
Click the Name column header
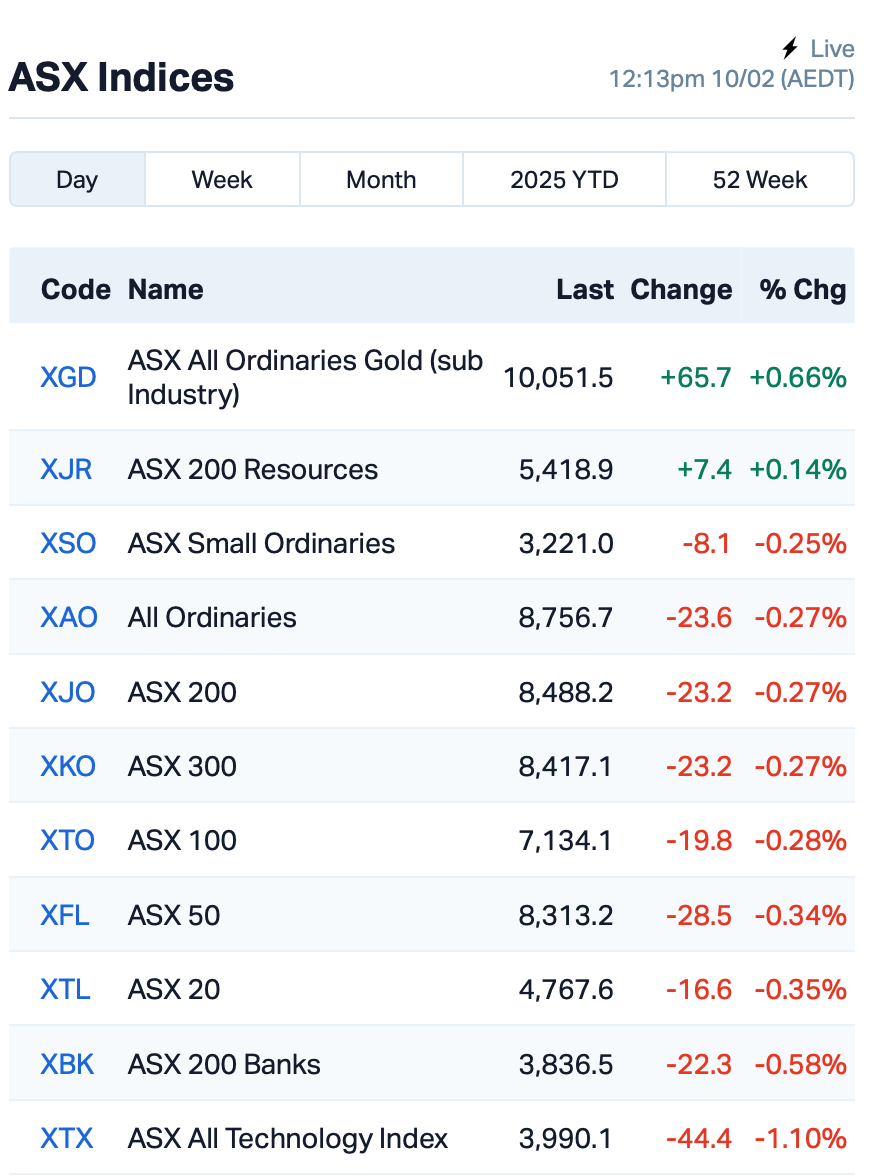click(x=166, y=290)
